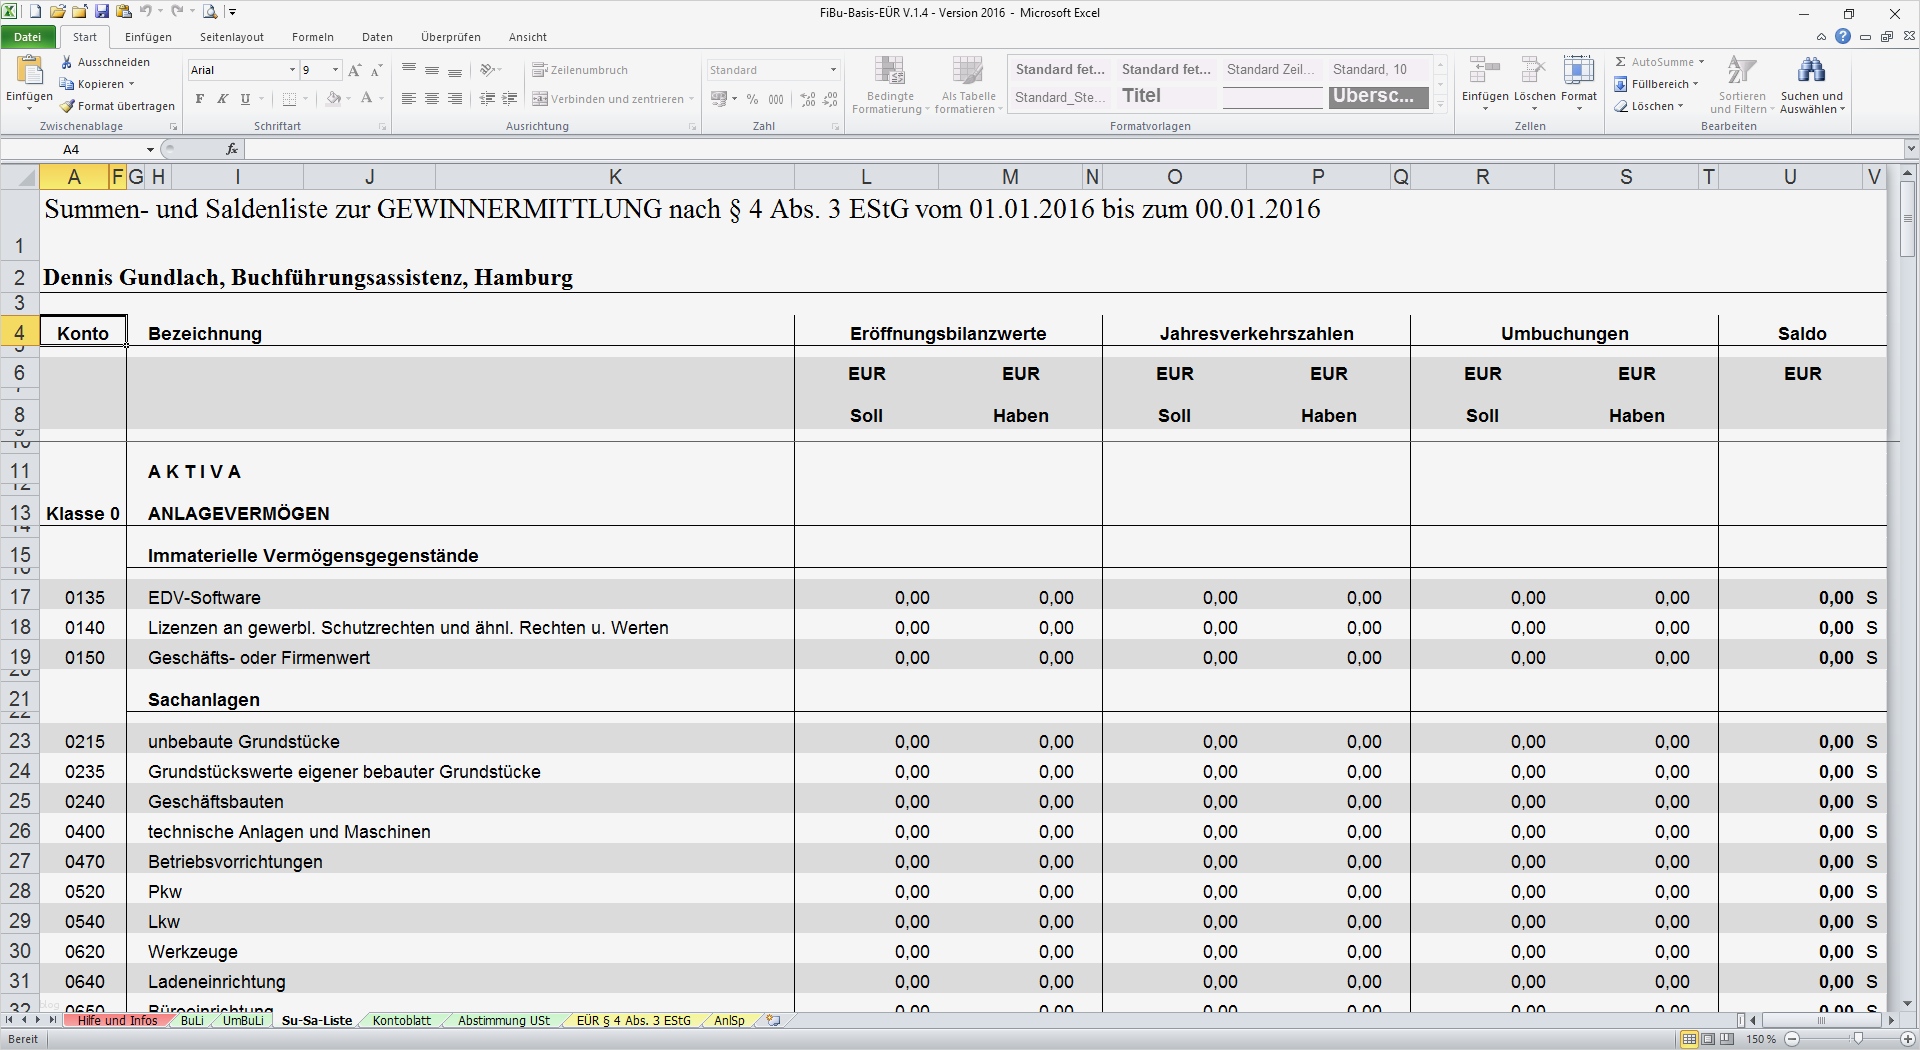1920x1050 pixels.
Task: Apply percent format from Zahl group
Action: pos(751,99)
